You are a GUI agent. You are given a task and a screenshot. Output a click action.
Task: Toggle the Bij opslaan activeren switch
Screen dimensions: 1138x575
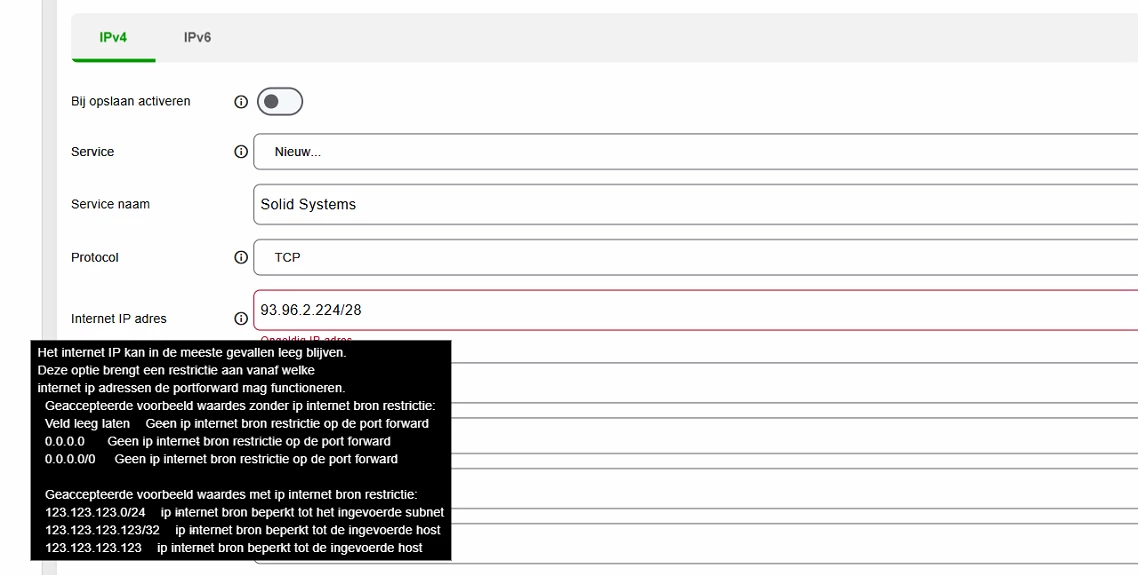(x=279, y=102)
